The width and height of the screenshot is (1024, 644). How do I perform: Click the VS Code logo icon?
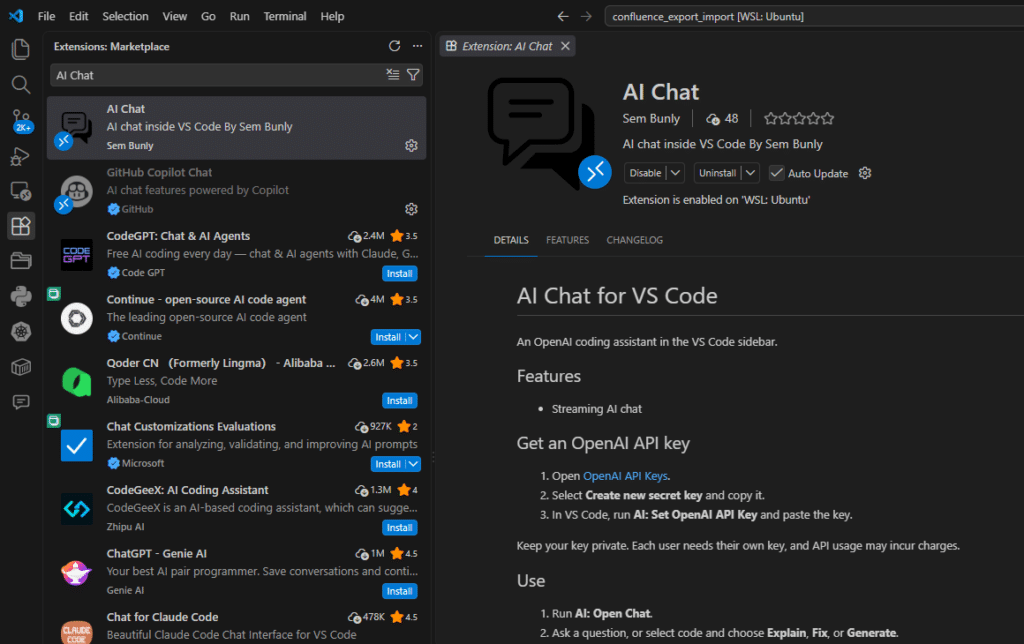[x=16, y=16]
